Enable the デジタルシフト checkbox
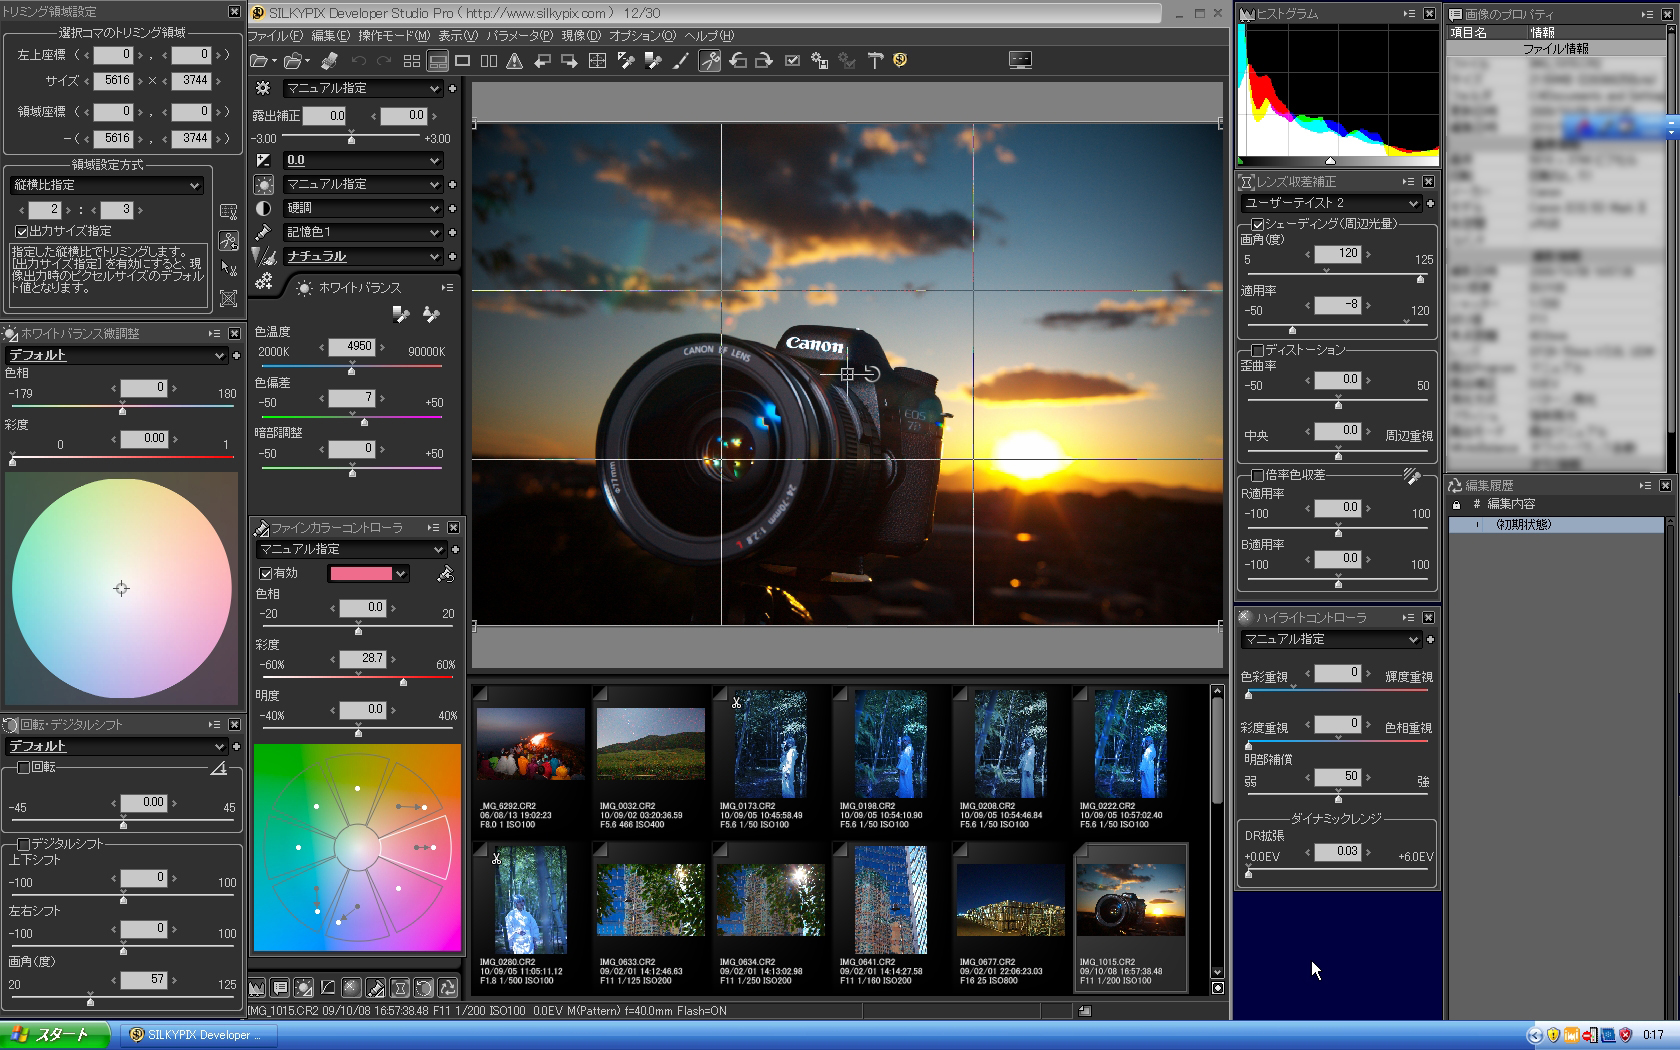1680x1050 pixels. coord(23,845)
